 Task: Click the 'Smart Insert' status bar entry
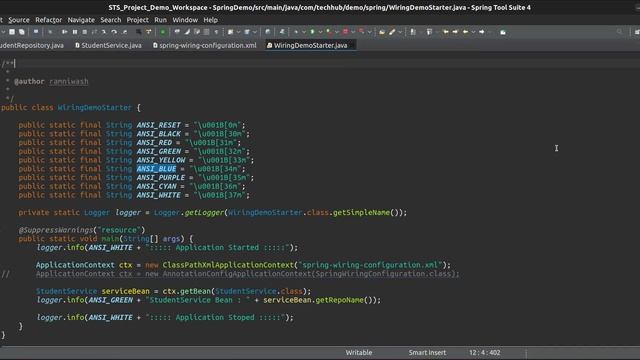(x=427, y=352)
